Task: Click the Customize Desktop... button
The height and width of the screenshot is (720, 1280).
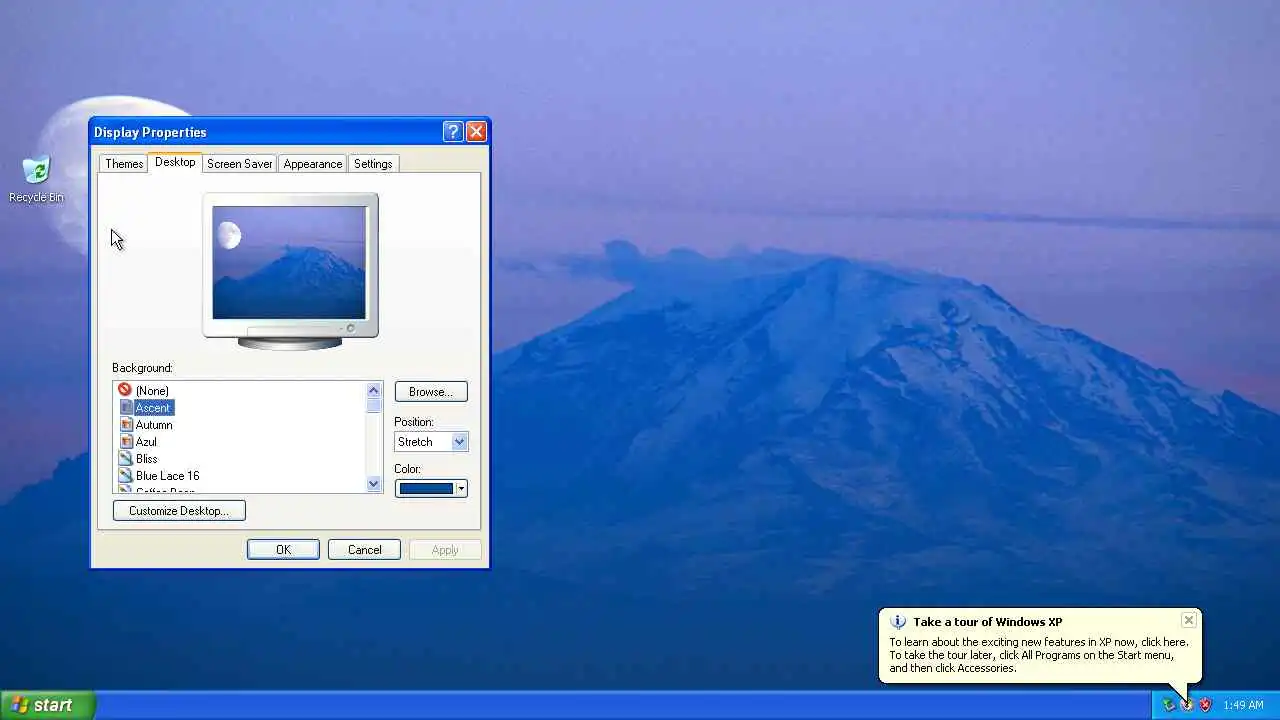Action: (x=179, y=510)
